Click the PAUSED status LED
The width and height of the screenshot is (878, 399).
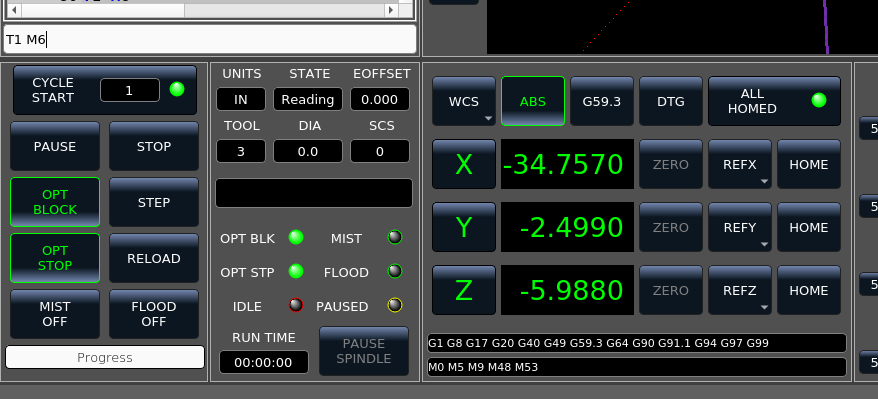(395, 306)
